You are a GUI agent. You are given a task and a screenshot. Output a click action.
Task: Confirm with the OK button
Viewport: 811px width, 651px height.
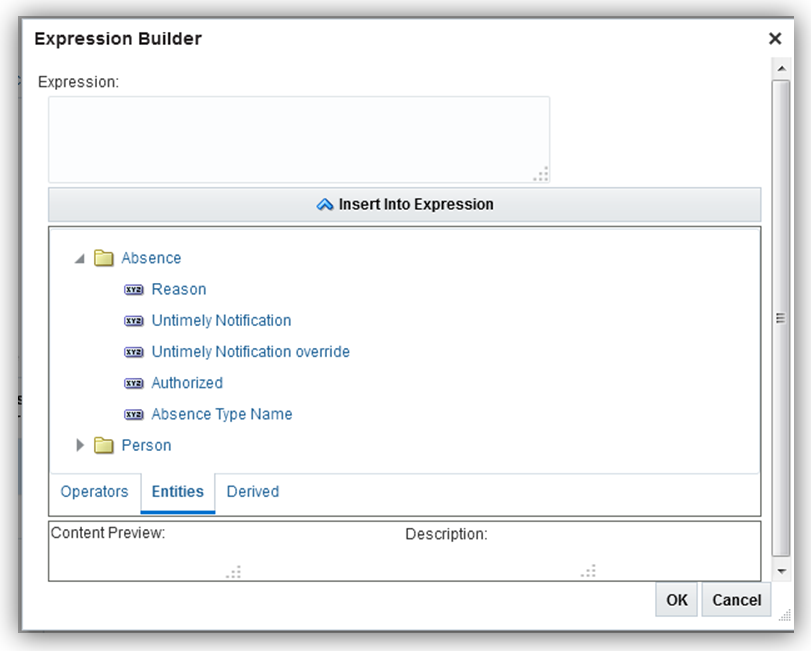[x=677, y=600]
